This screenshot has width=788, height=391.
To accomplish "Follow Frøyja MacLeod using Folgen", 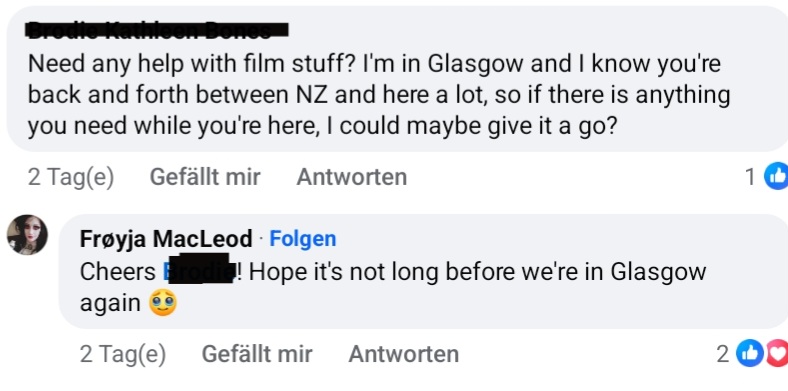I will [303, 239].
